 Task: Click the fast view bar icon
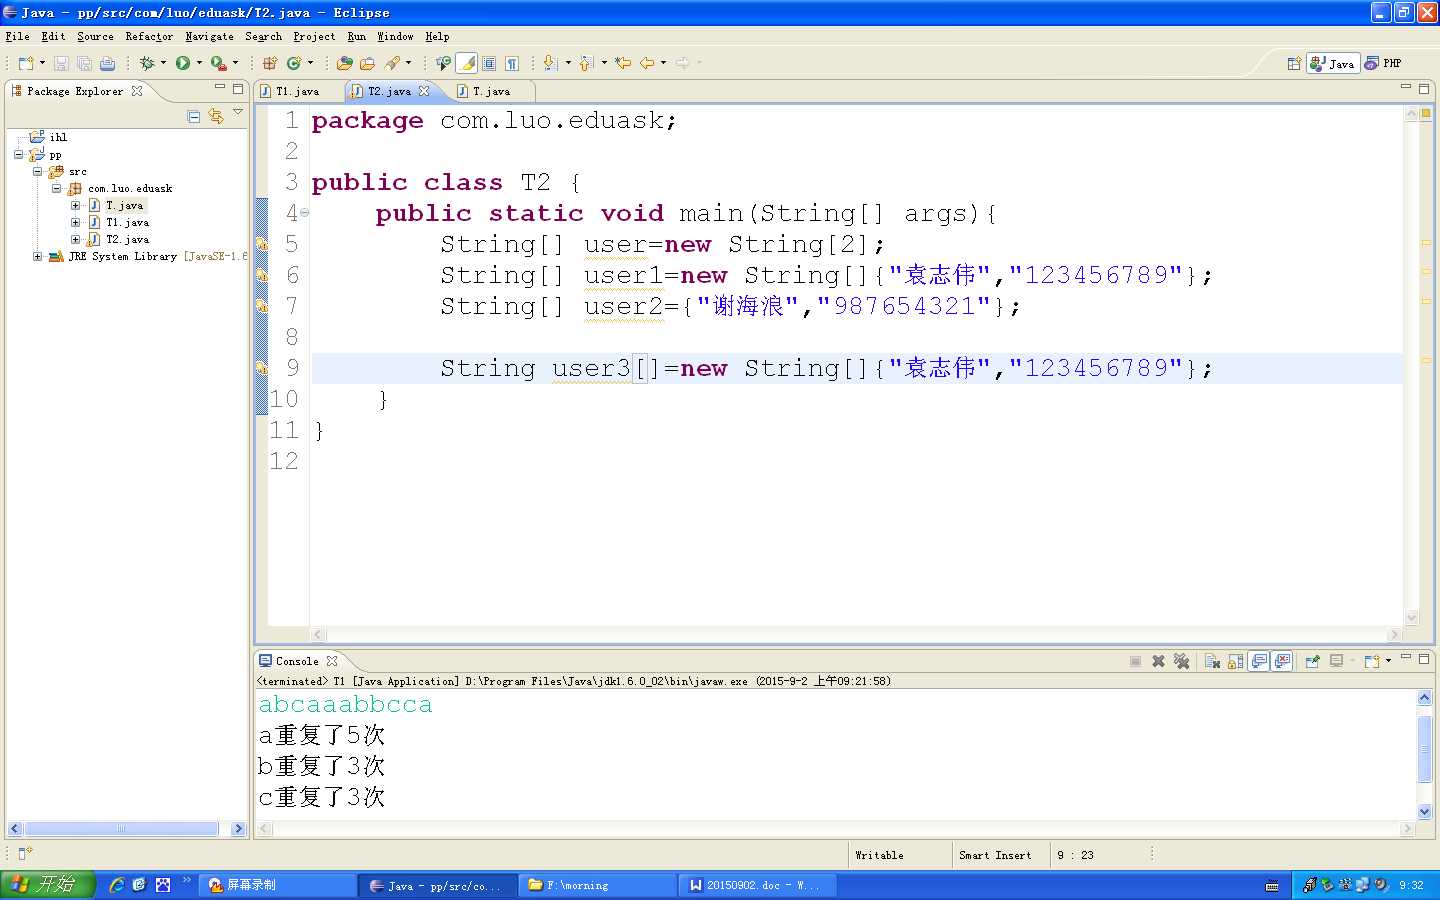click(x=25, y=853)
